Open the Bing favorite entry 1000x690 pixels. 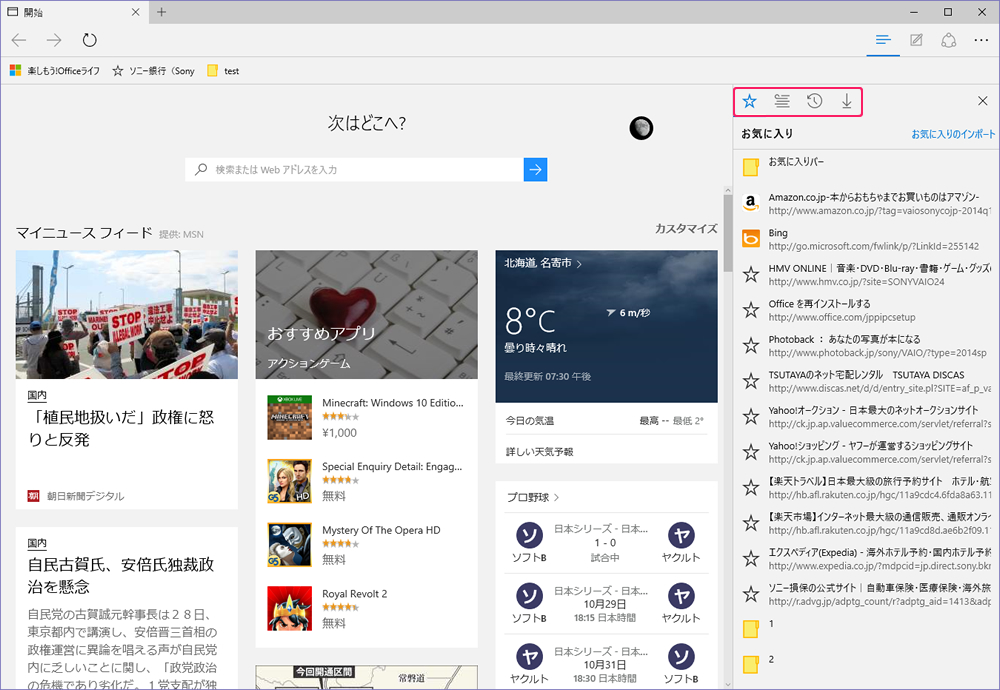tap(866, 239)
